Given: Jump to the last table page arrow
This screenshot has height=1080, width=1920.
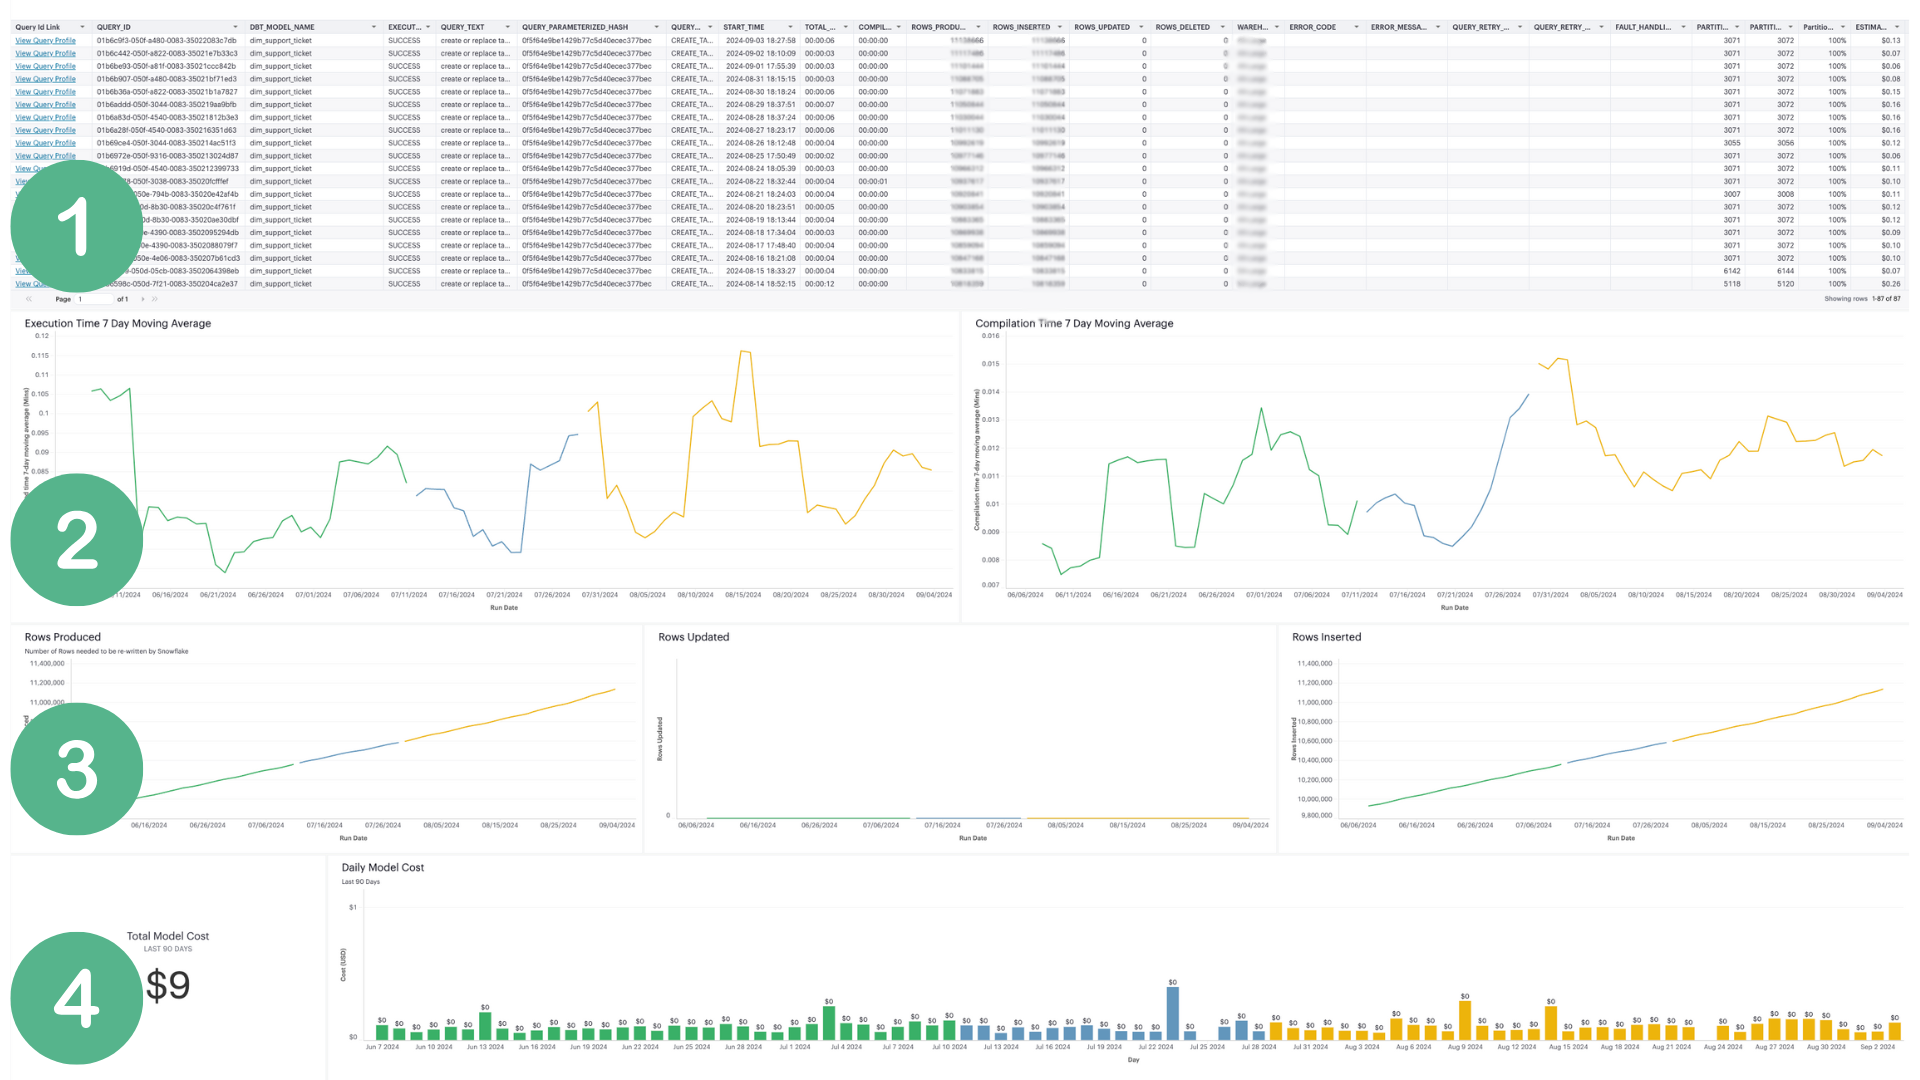Looking at the screenshot, I should click(x=155, y=299).
